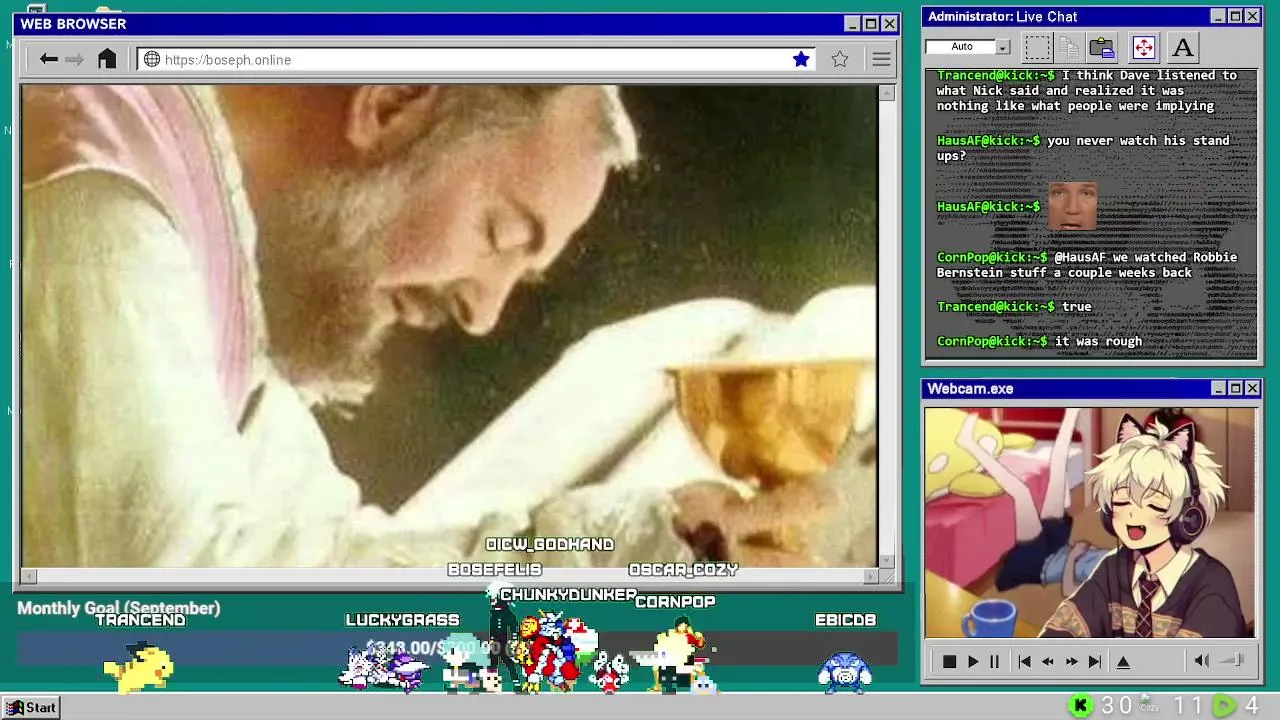Viewport: 1280px width, 720px height.
Task: Click the browser vertical scrollbar down arrow
Action: click(x=887, y=561)
